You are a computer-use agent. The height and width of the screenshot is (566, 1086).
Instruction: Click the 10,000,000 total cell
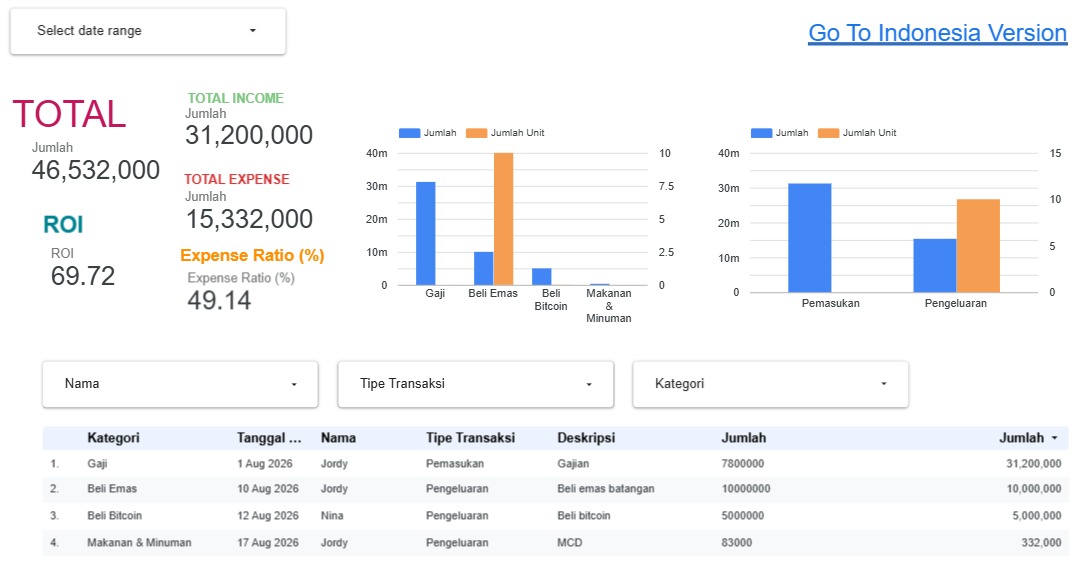click(x=1034, y=488)
